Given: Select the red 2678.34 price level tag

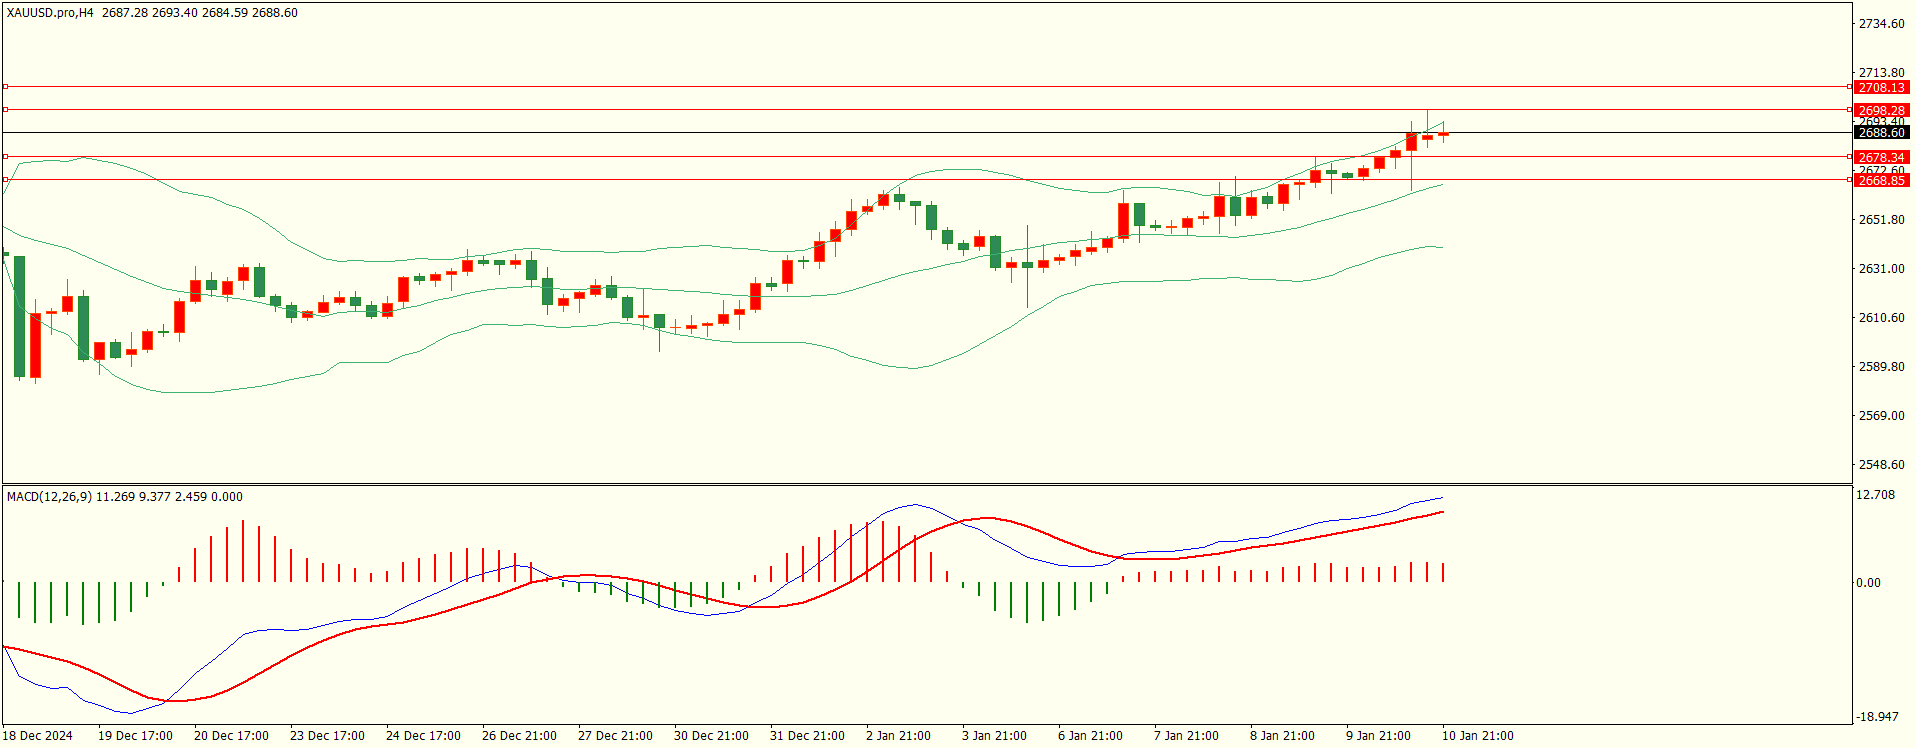Looking at the screenshot, I should pyautogui.click(x=1881, y=157).
